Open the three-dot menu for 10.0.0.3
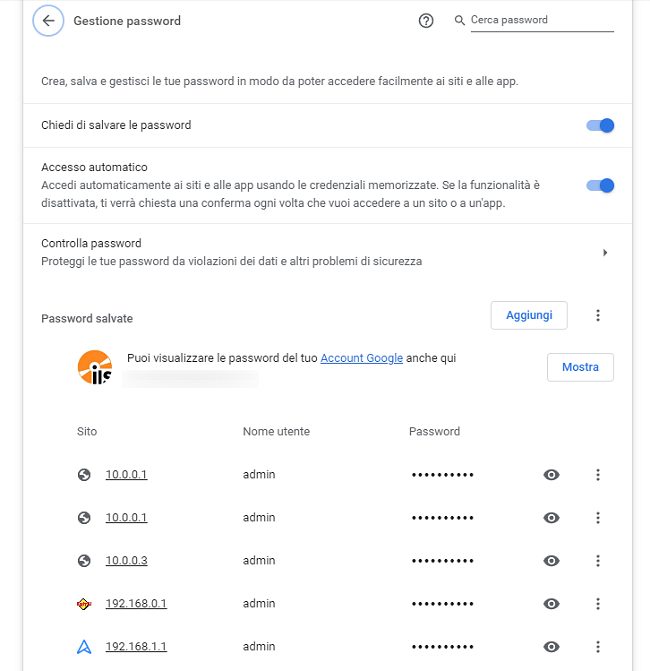Screen dimensions: 650x671 pos(598,561)
